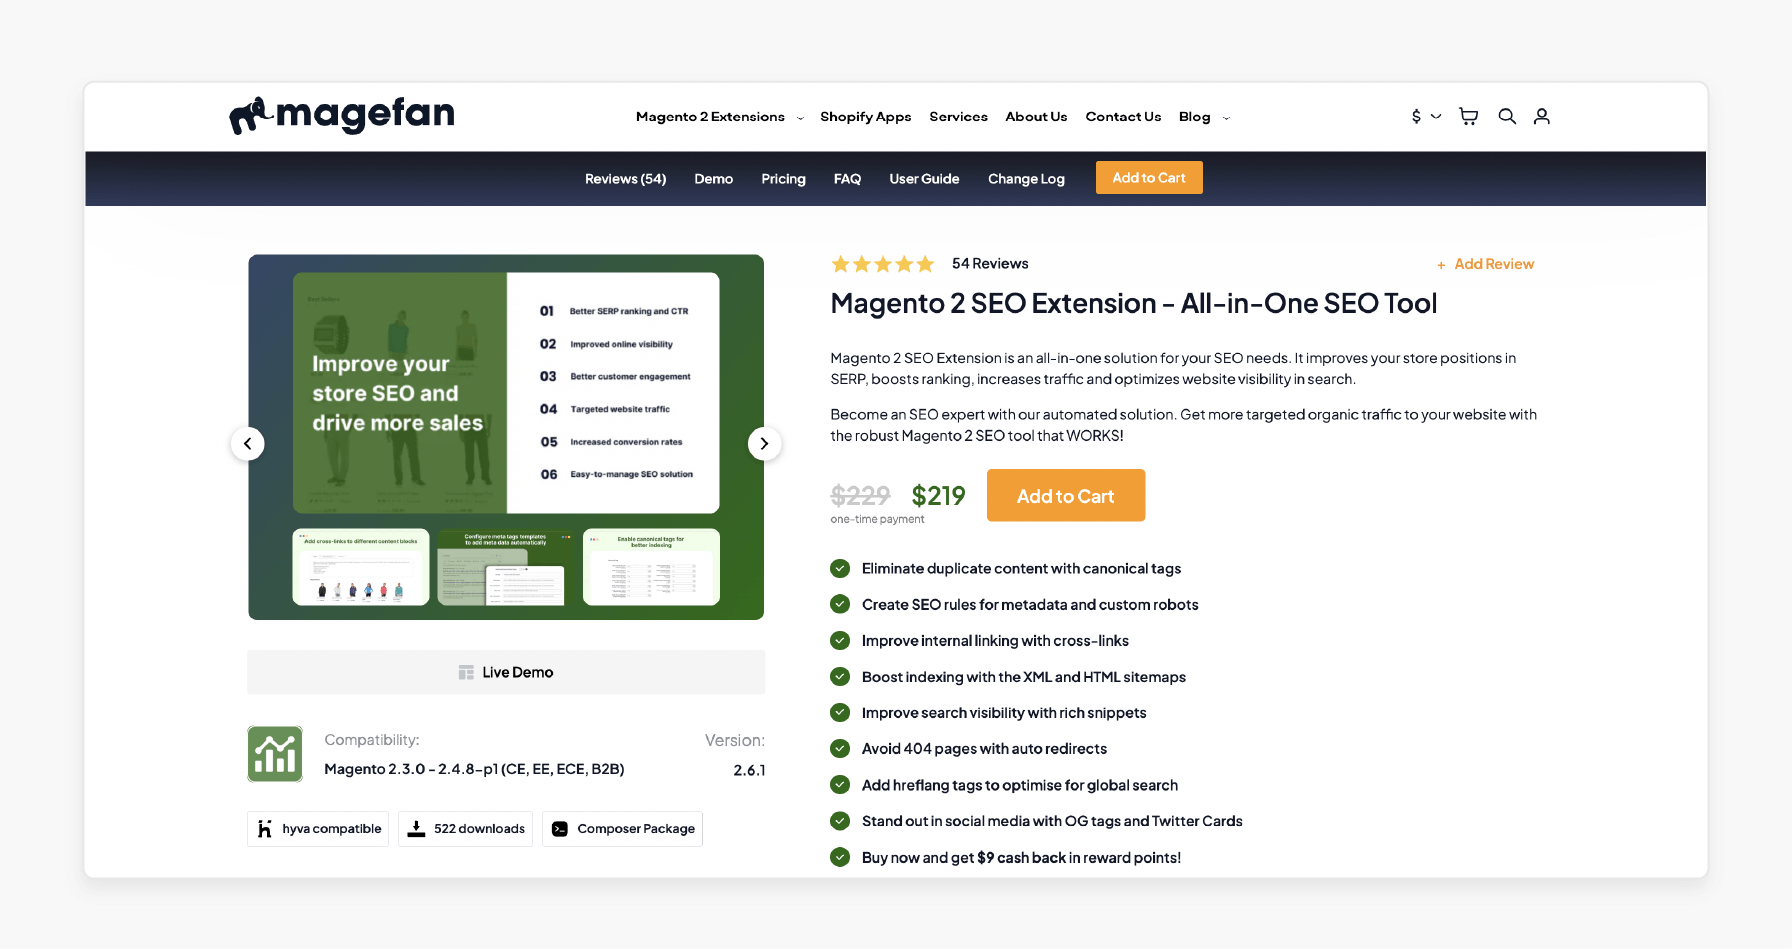Screen dimensions: 1792x949
Task: Click checkmark beside hreflang tags feature
Action: click(x=840, y=785)
